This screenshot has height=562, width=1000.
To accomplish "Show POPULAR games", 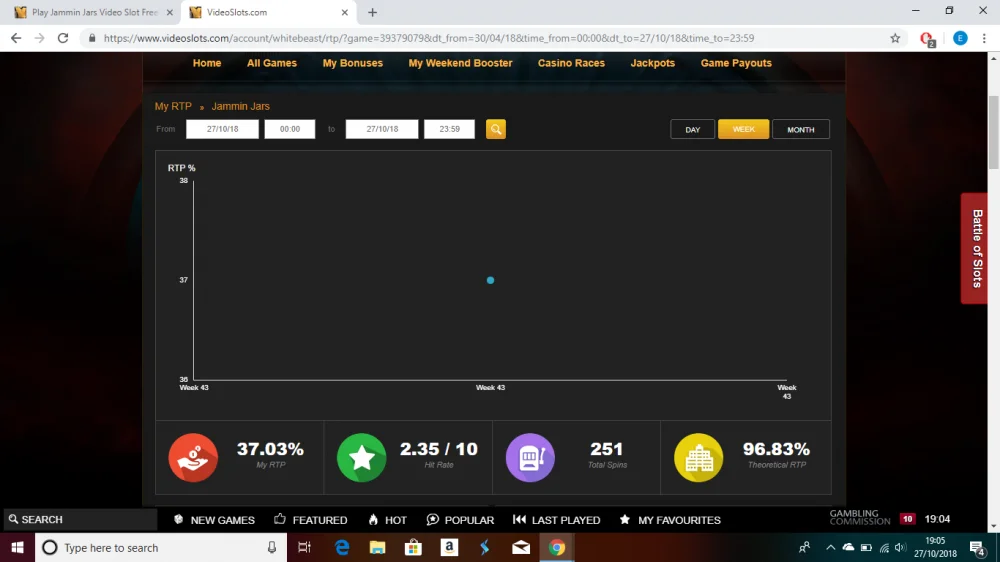I will (x=460, y=520).
